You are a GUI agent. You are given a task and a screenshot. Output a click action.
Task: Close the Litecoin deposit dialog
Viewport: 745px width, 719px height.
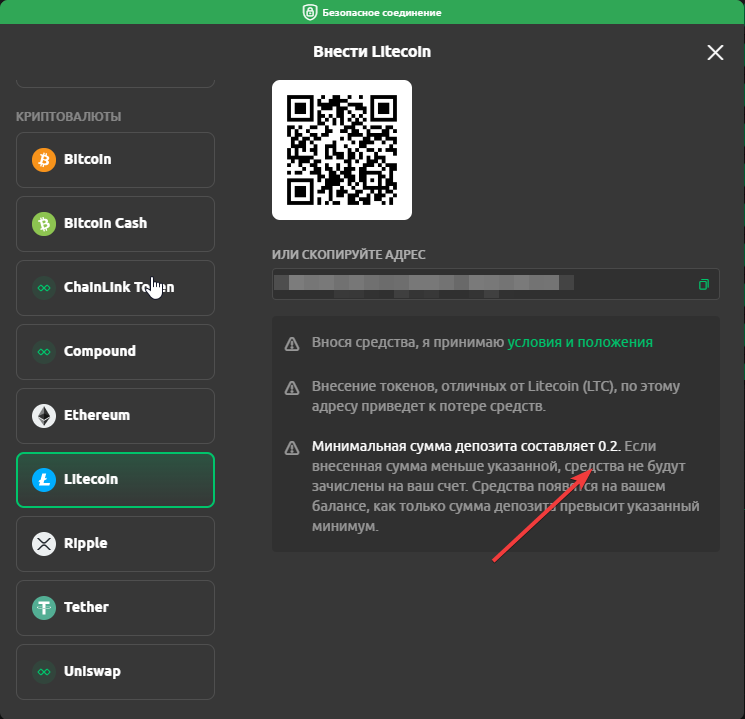715,53
